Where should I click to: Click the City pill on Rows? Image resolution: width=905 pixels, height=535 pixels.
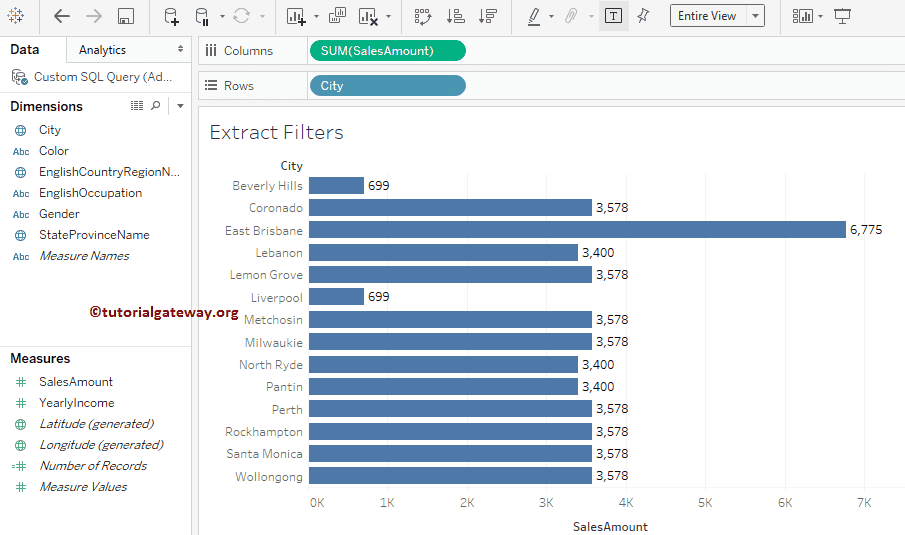[388, 85]
